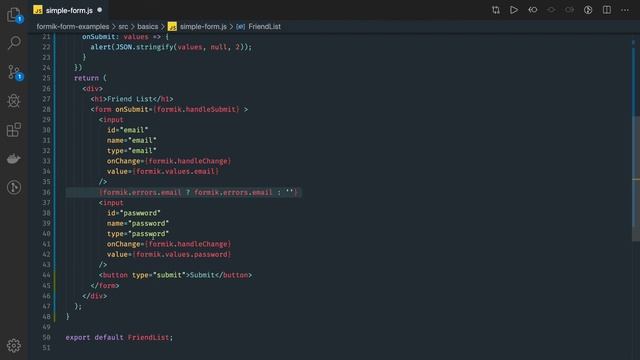Viewport: 640px width, 360px height.
Task: Close the unsaved simple-form.js tab dot
Action: pos(100,10)
